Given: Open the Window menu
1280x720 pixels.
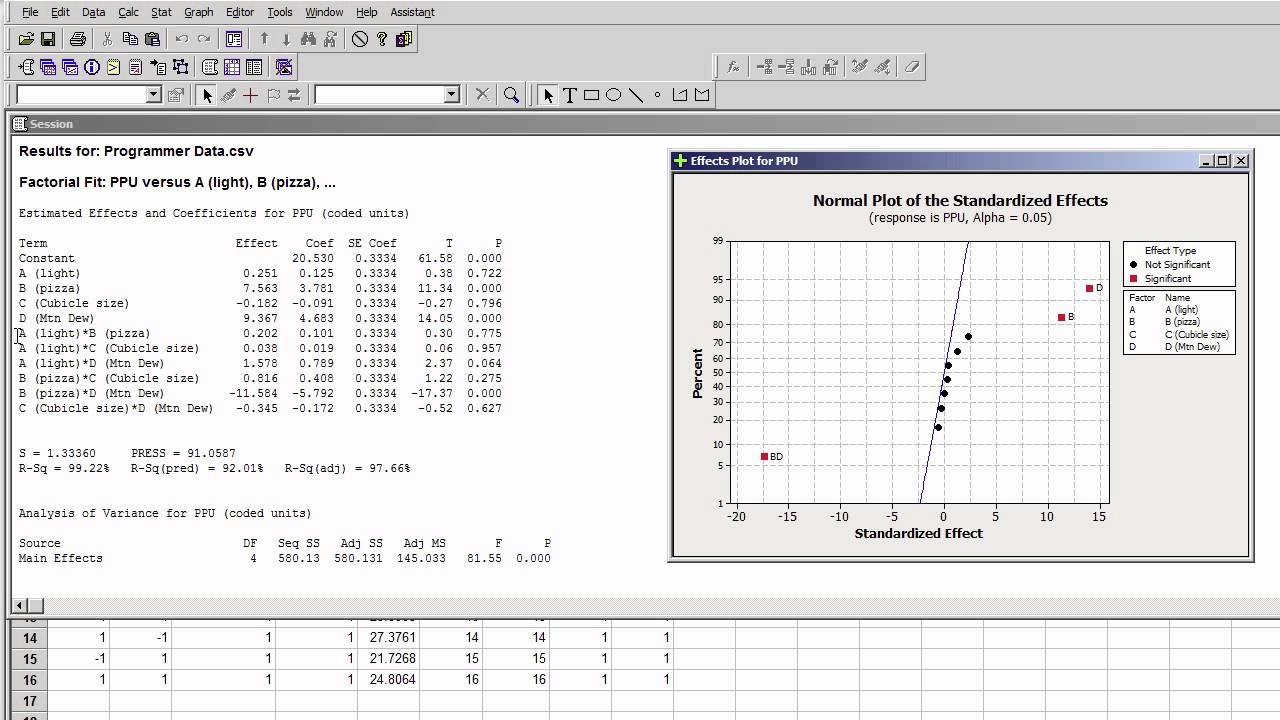Looking at the screenshot, I should pyautogui.click(x=324, y=12).
